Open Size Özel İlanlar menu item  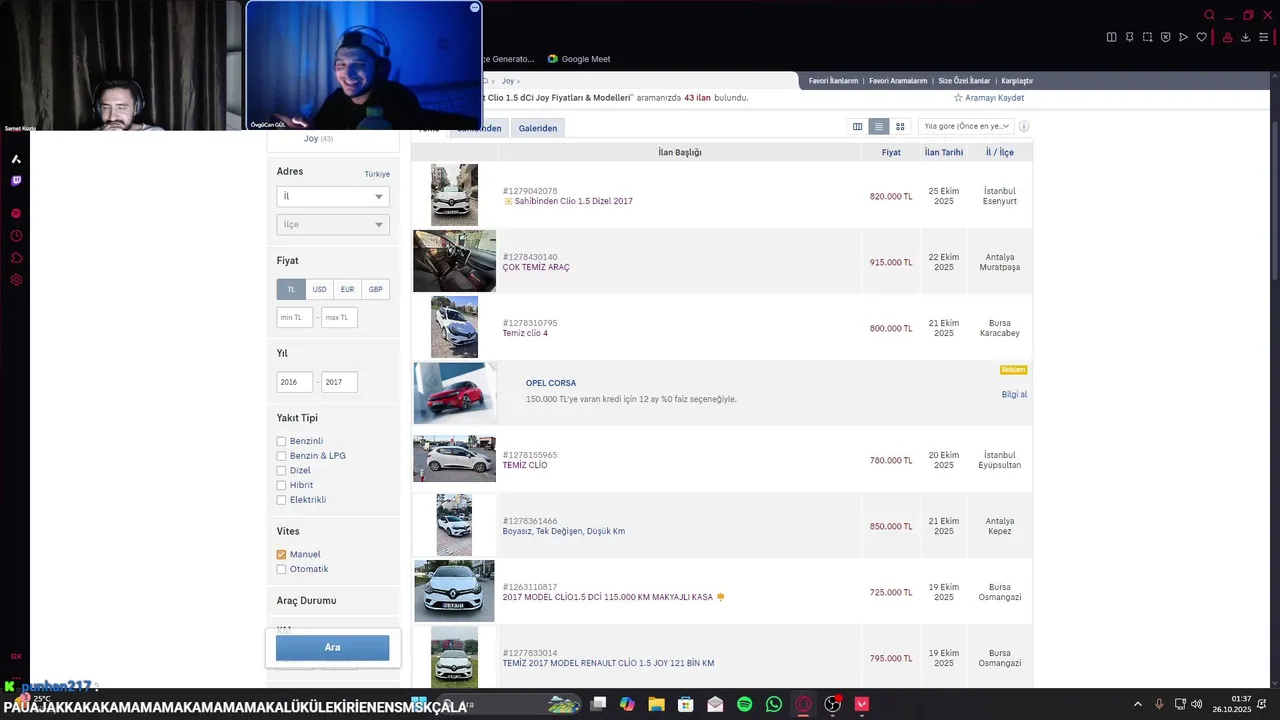(964, 81)
